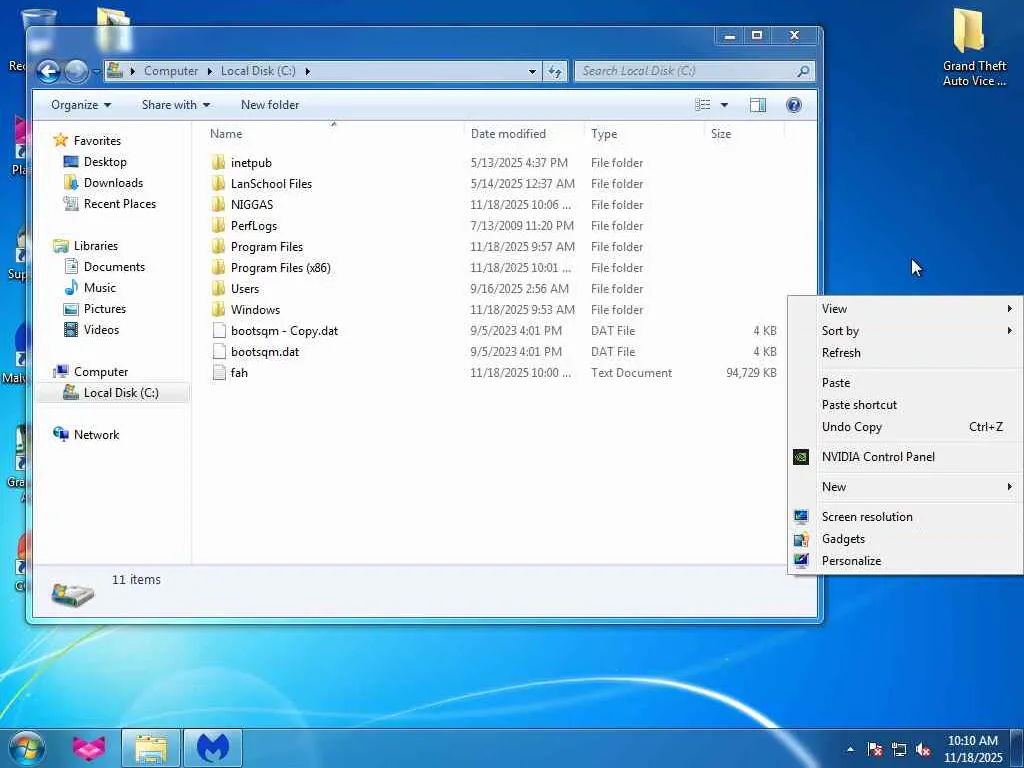Select Refresh in the context menu

tap(841, 353)
